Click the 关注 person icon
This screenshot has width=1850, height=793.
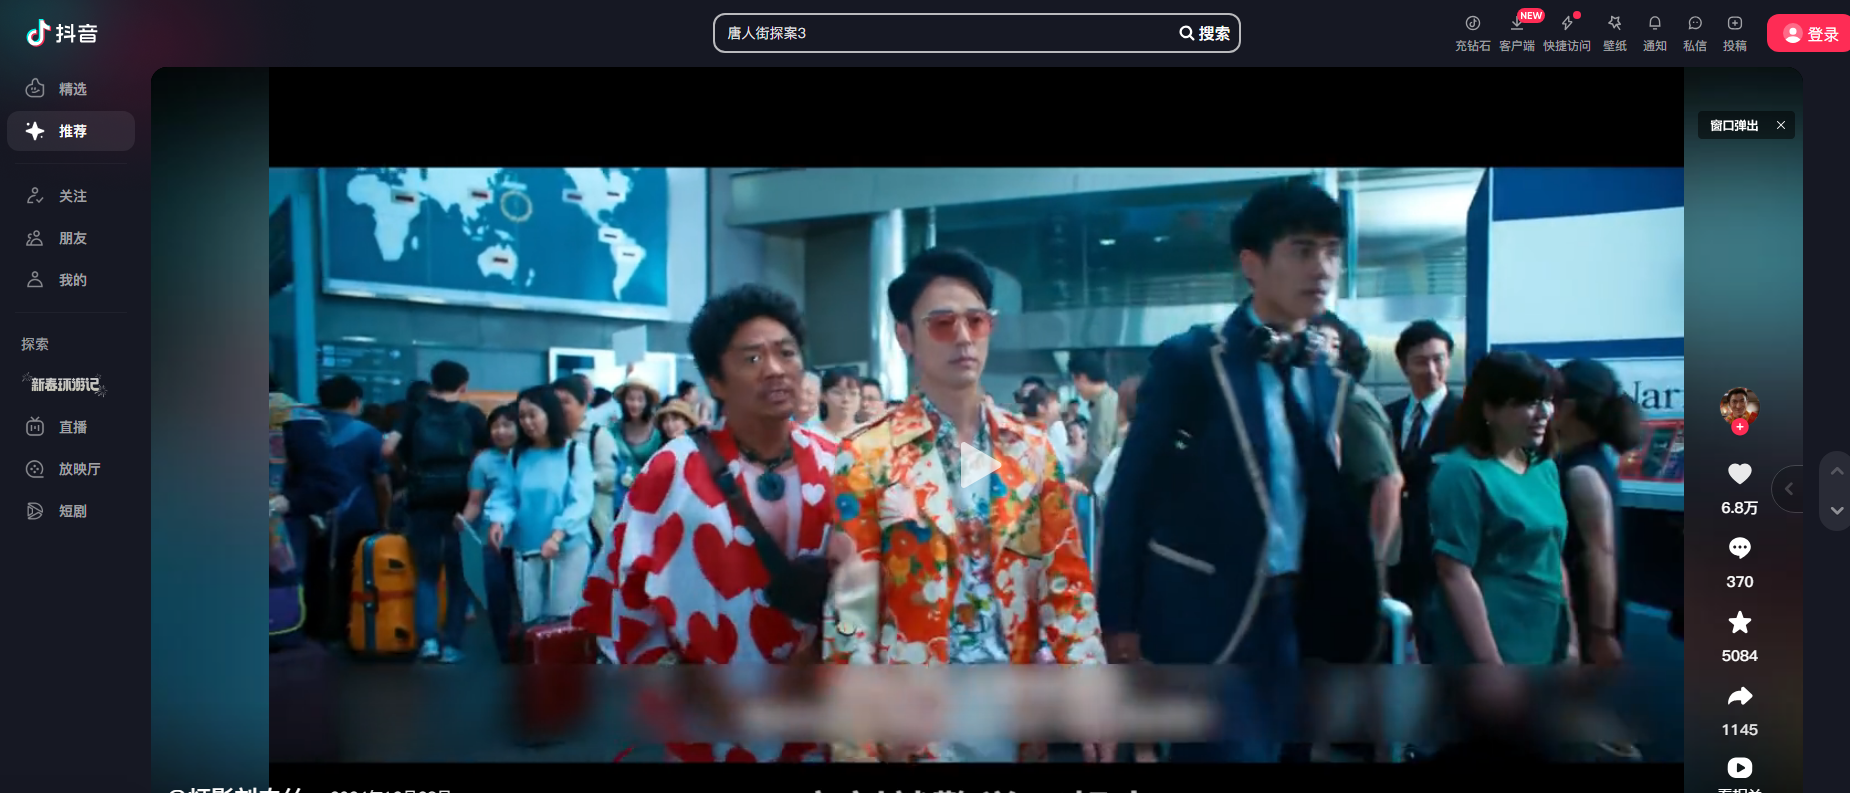coord(35,196)
